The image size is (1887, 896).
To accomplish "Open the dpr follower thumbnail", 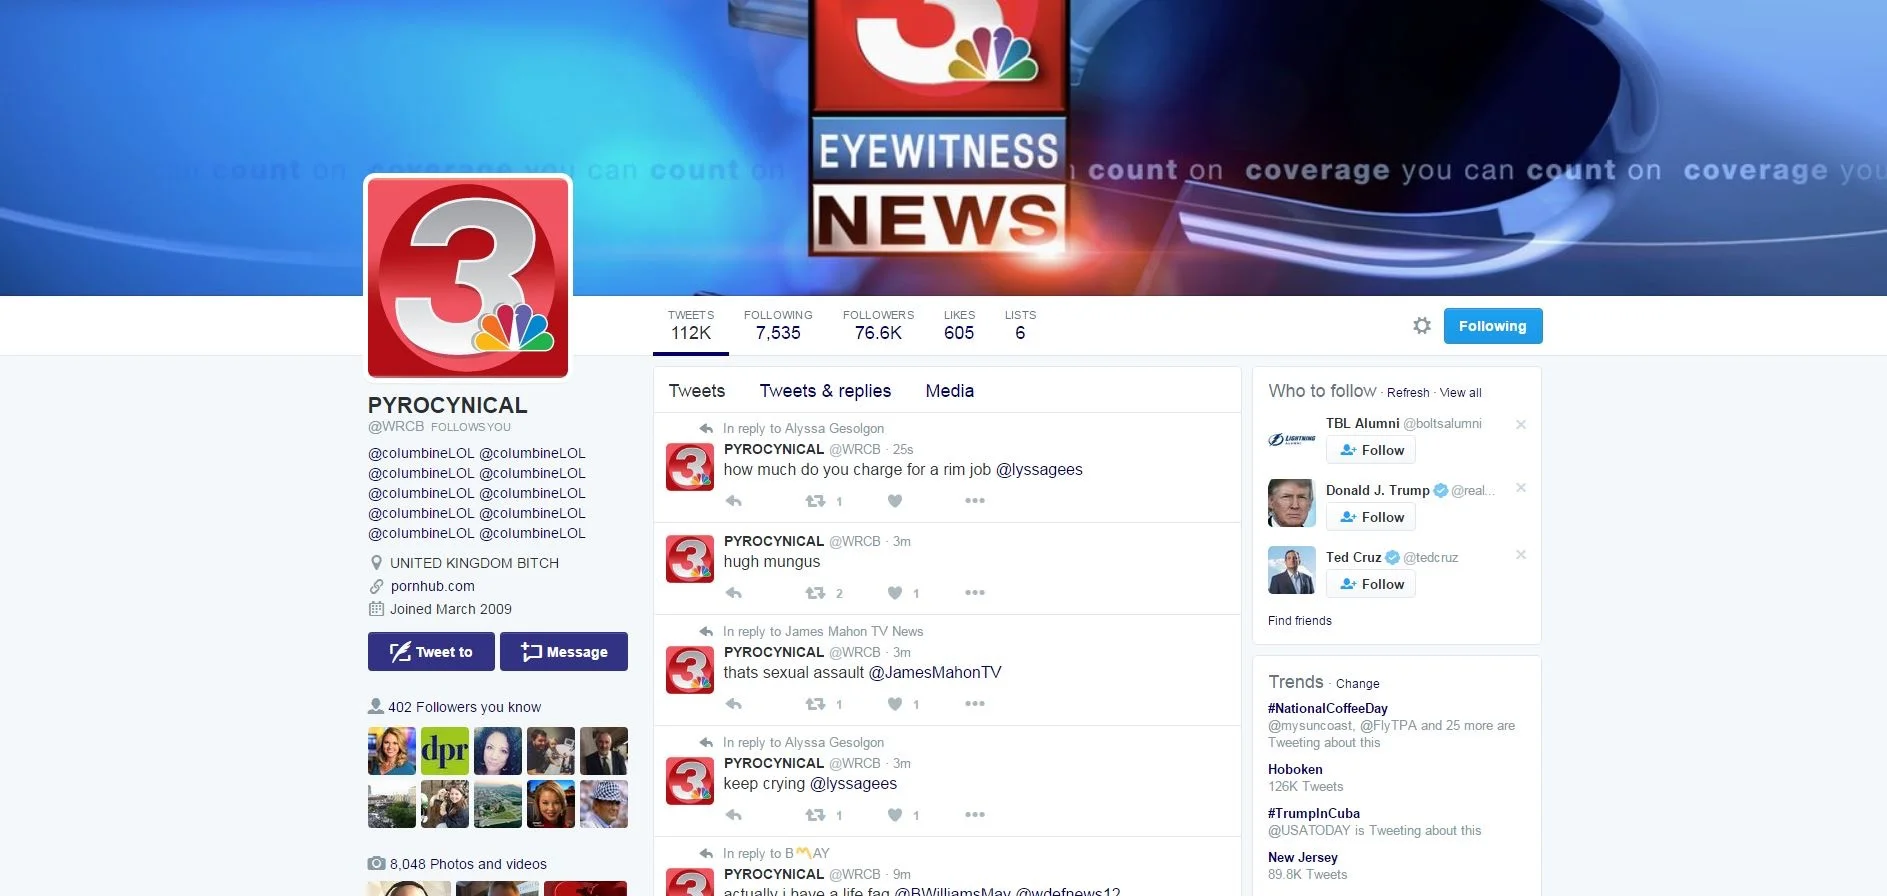I will point(445,751).
